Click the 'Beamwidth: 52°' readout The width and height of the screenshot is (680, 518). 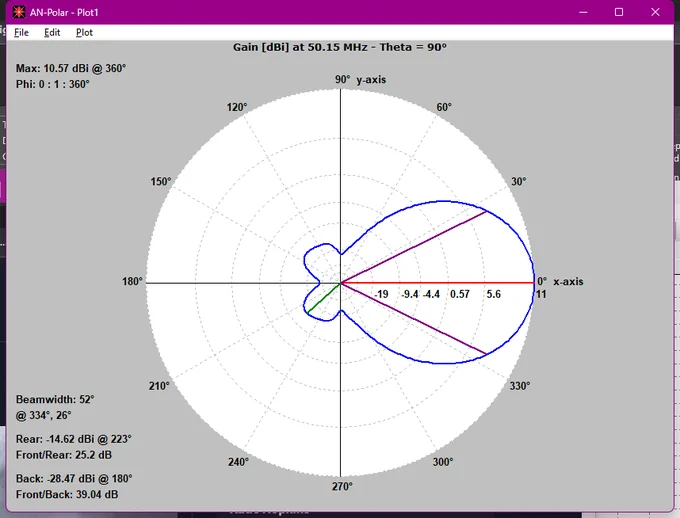[x=55, y=399]
